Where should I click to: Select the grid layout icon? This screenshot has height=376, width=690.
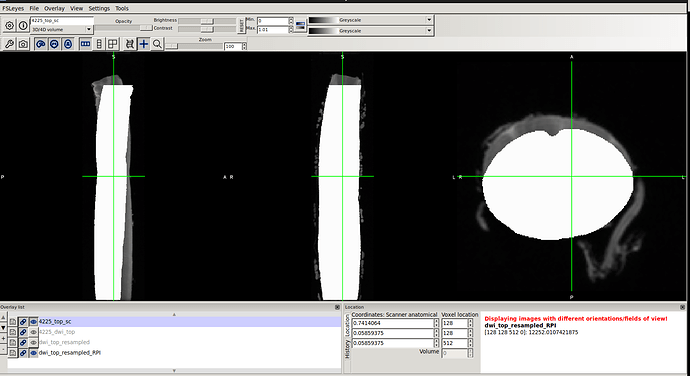(x=113, y=44)
